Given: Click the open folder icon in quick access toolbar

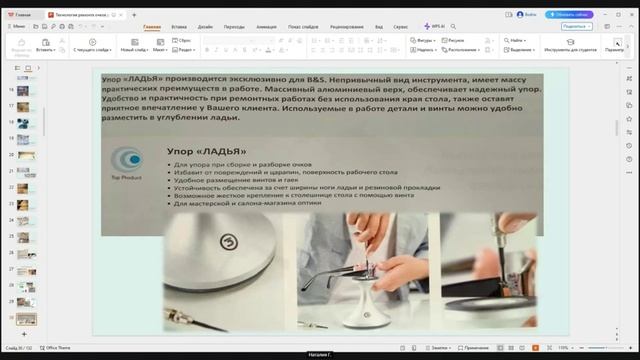Looking at the screenshot, I should (36, 27).
